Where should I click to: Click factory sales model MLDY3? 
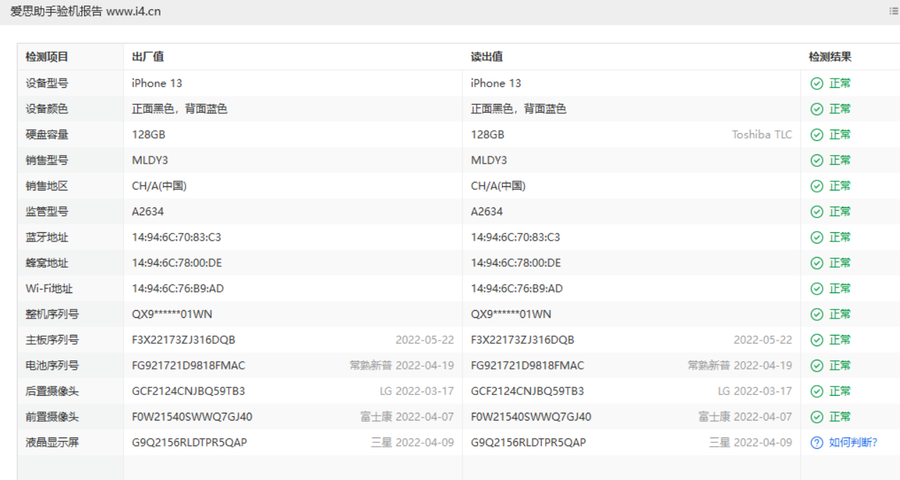(150, 160)
